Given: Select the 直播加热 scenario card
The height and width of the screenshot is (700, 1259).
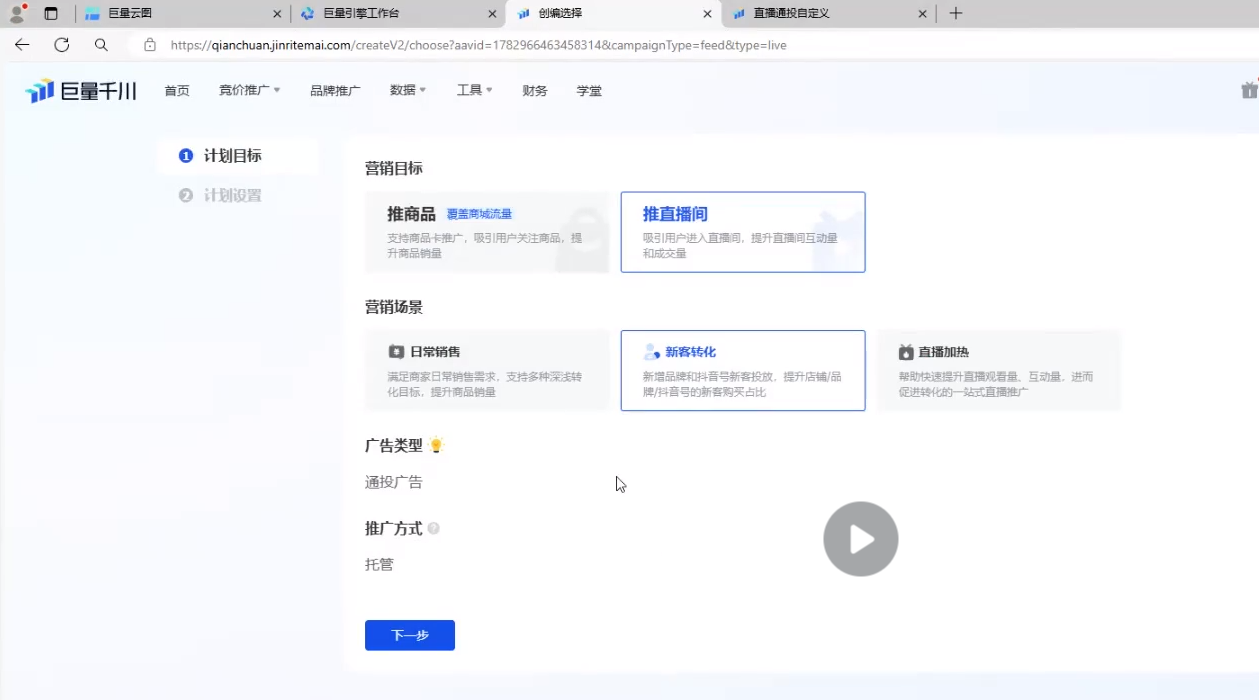Looking at the screenshot, I should pyautogui.click(x=998, y=370).
